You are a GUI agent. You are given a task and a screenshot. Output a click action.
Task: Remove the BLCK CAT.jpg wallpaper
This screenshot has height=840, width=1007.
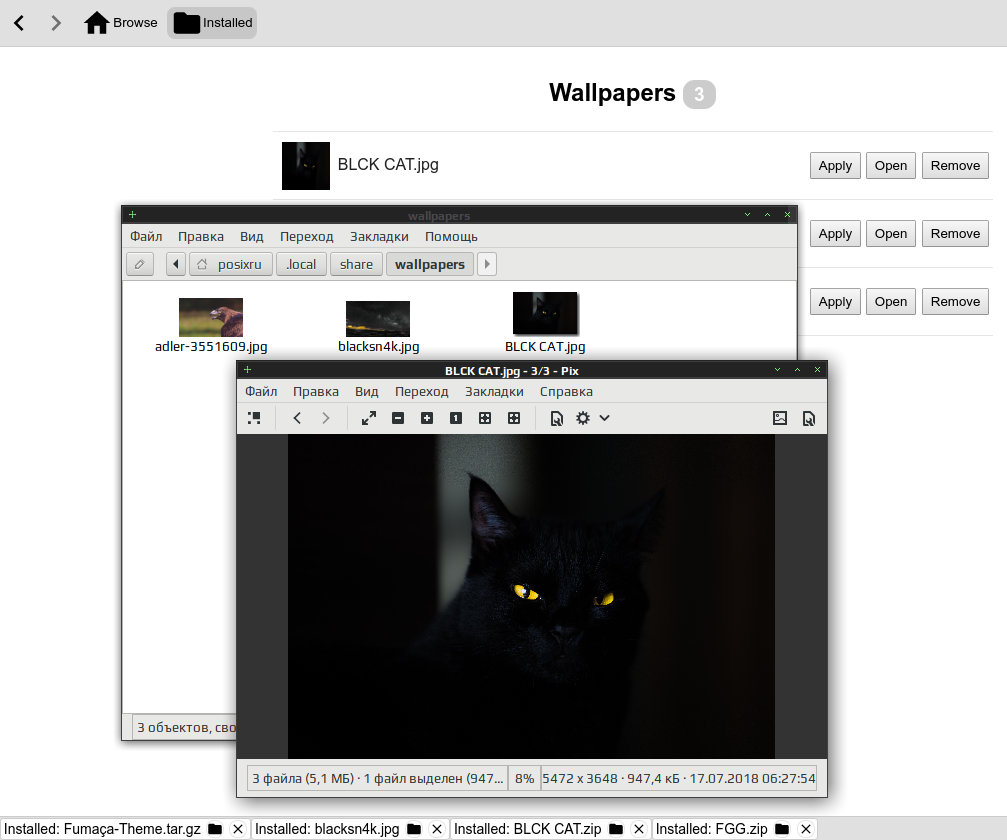955,166
